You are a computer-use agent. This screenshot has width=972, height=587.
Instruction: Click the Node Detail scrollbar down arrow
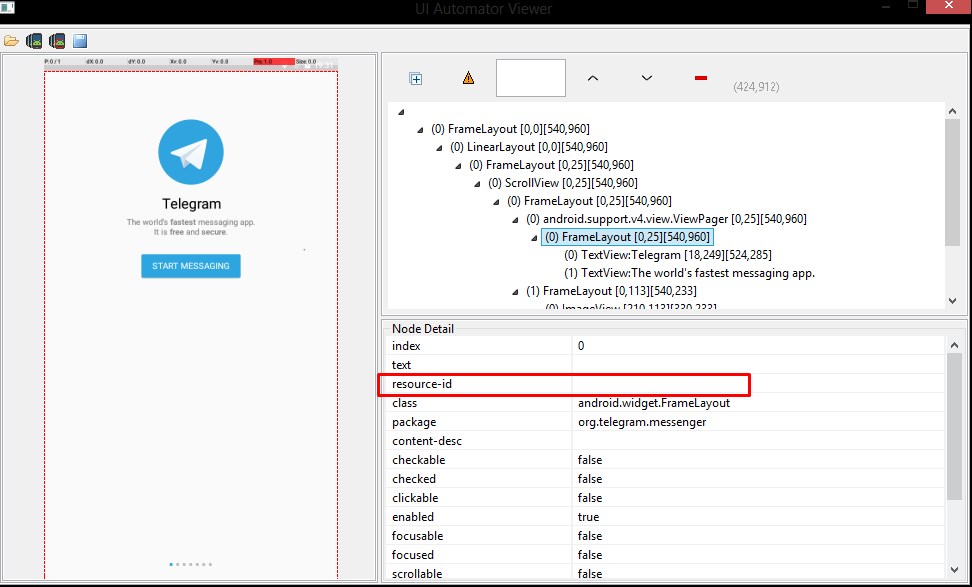point(954,570)
